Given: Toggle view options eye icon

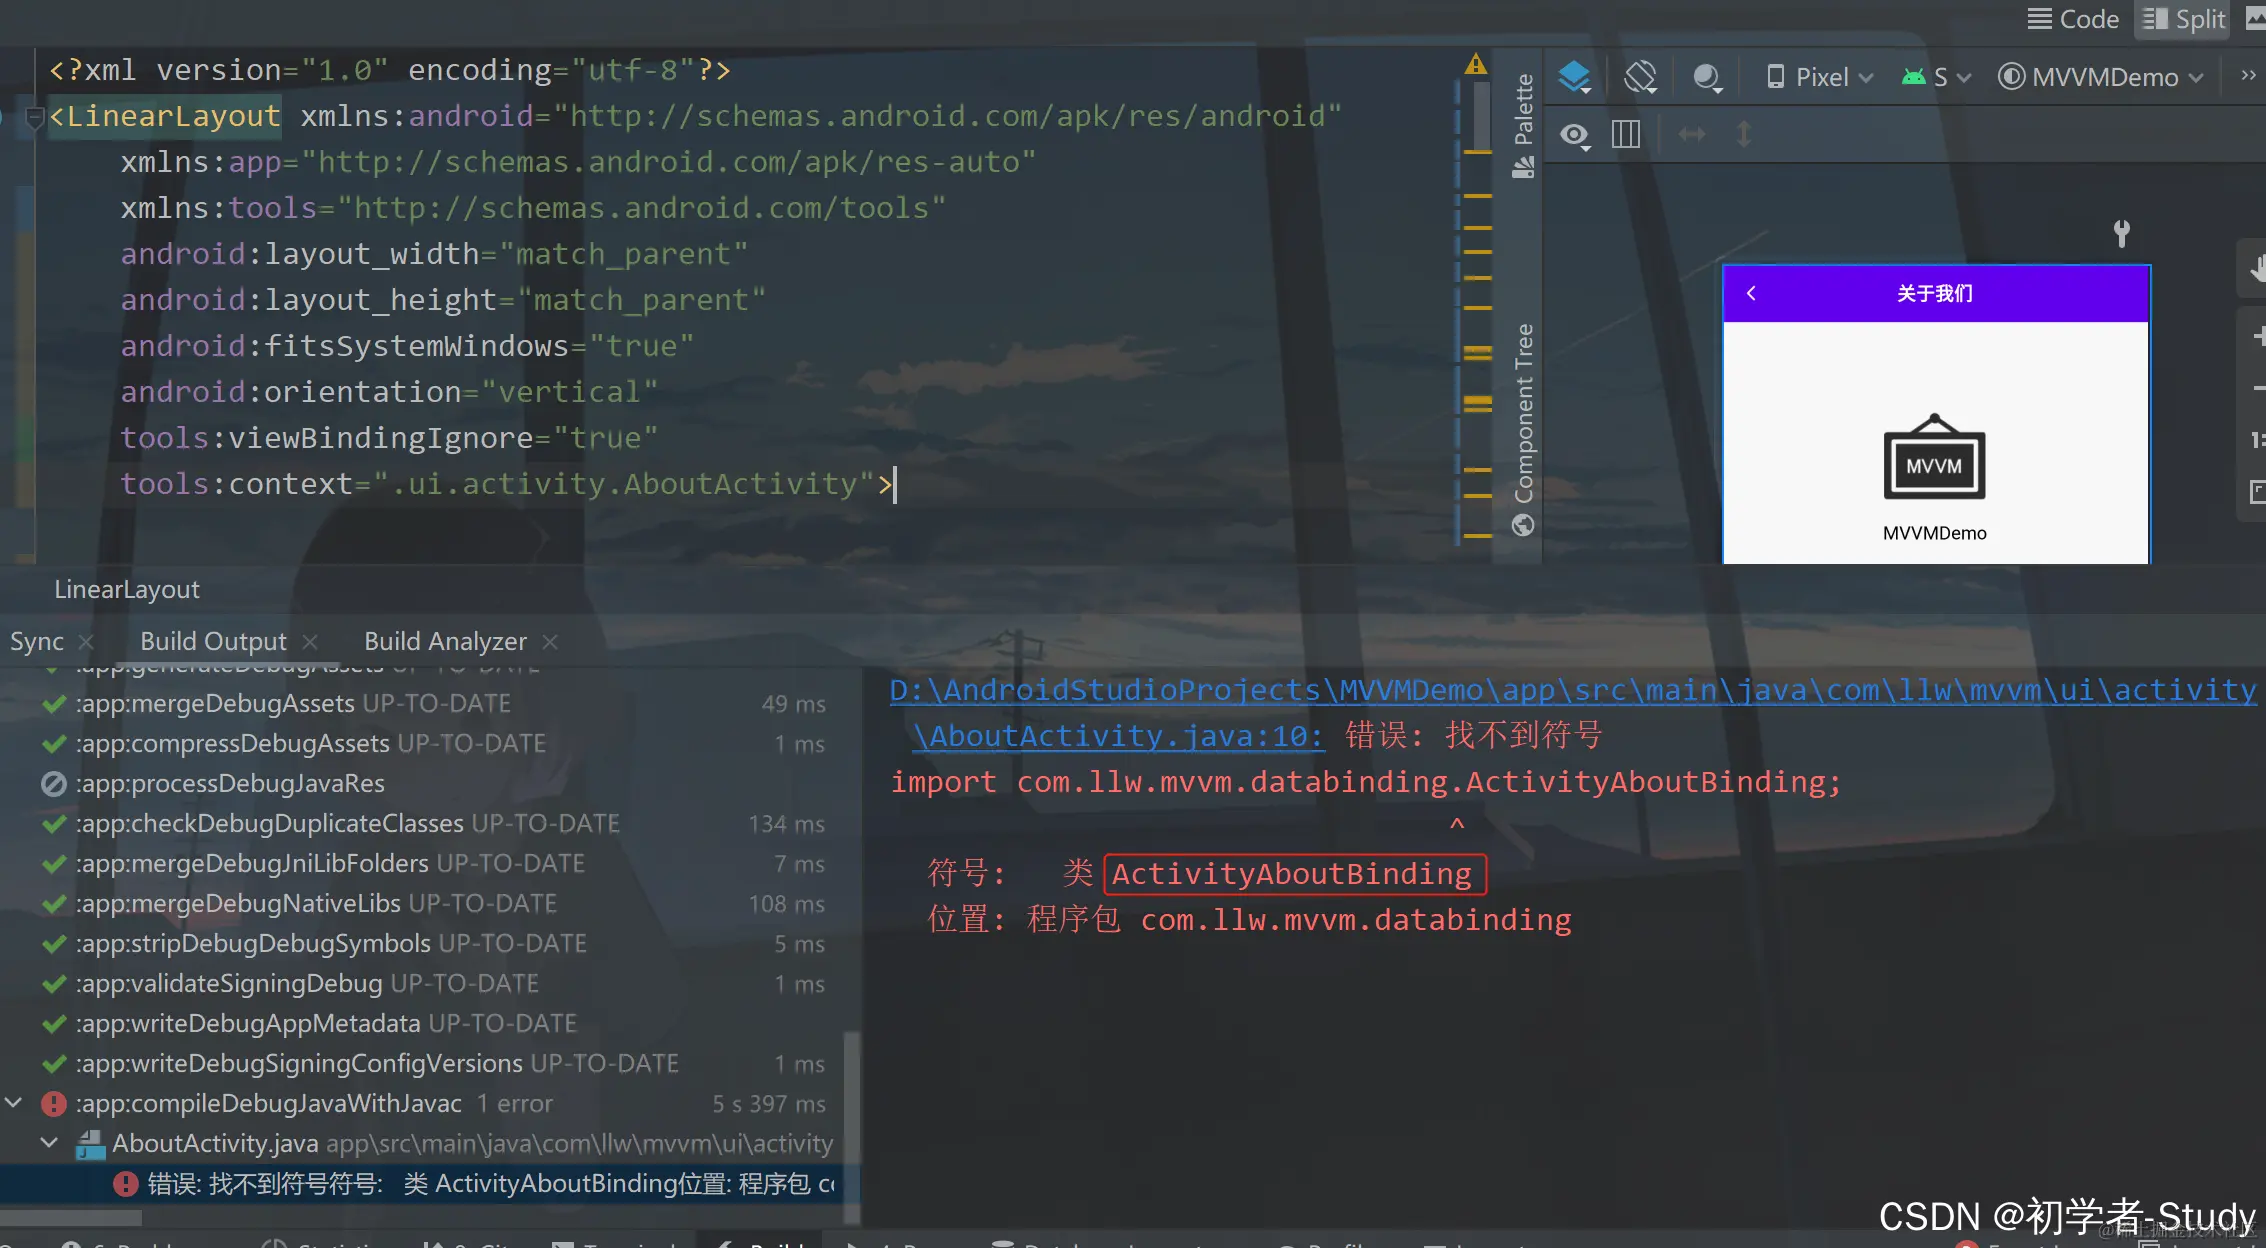Looking at the screenshot, I should (x=1575, y=135).
